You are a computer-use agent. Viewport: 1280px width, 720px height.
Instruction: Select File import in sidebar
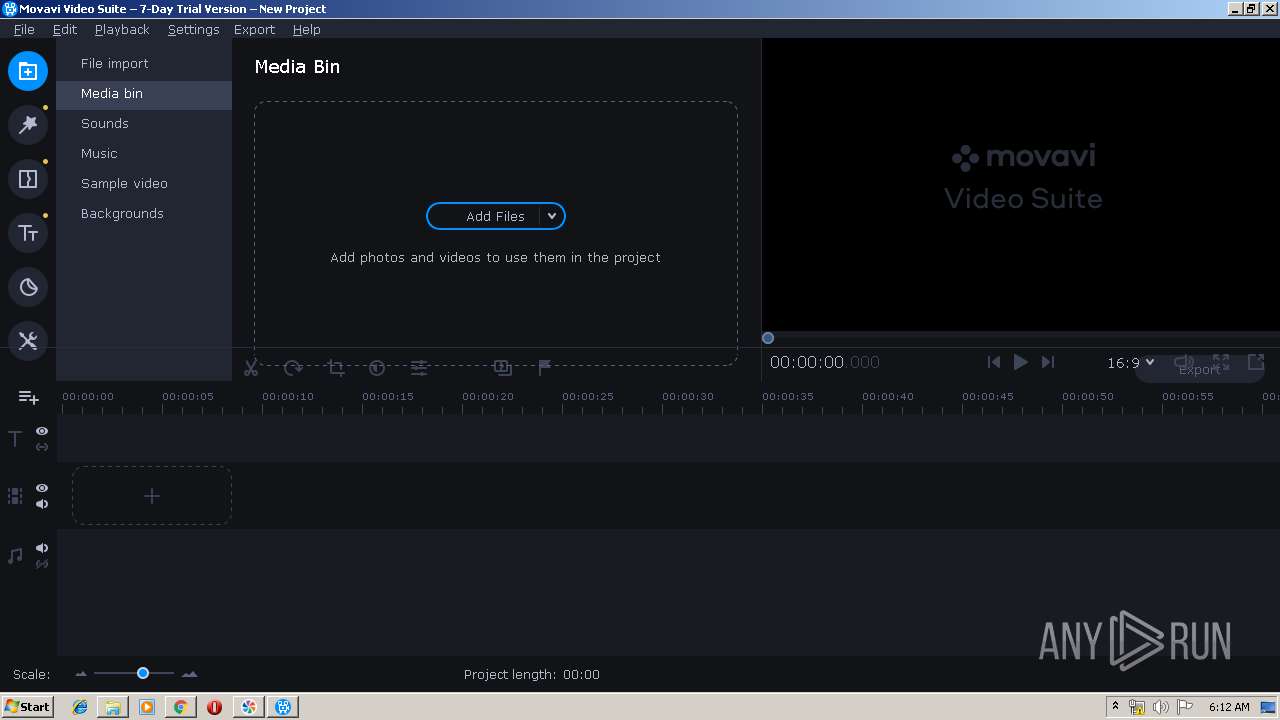(144, 63)
